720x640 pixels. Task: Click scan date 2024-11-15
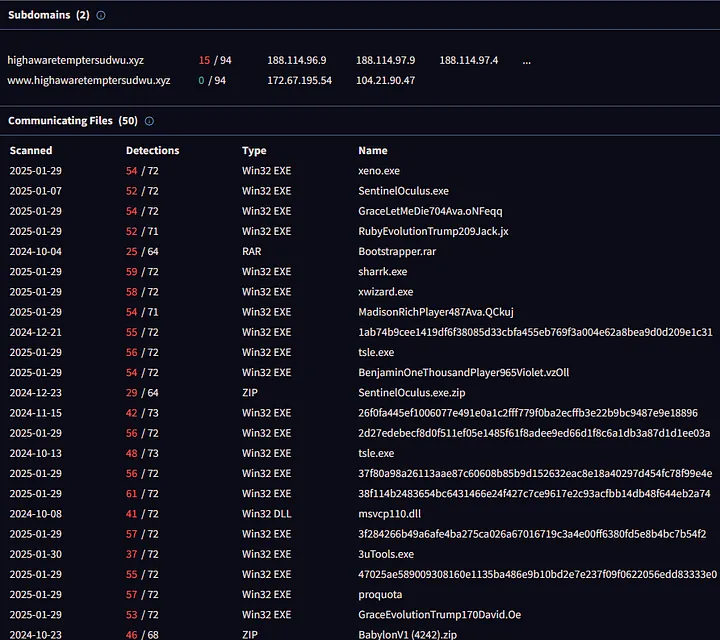[x=35, y=413]
